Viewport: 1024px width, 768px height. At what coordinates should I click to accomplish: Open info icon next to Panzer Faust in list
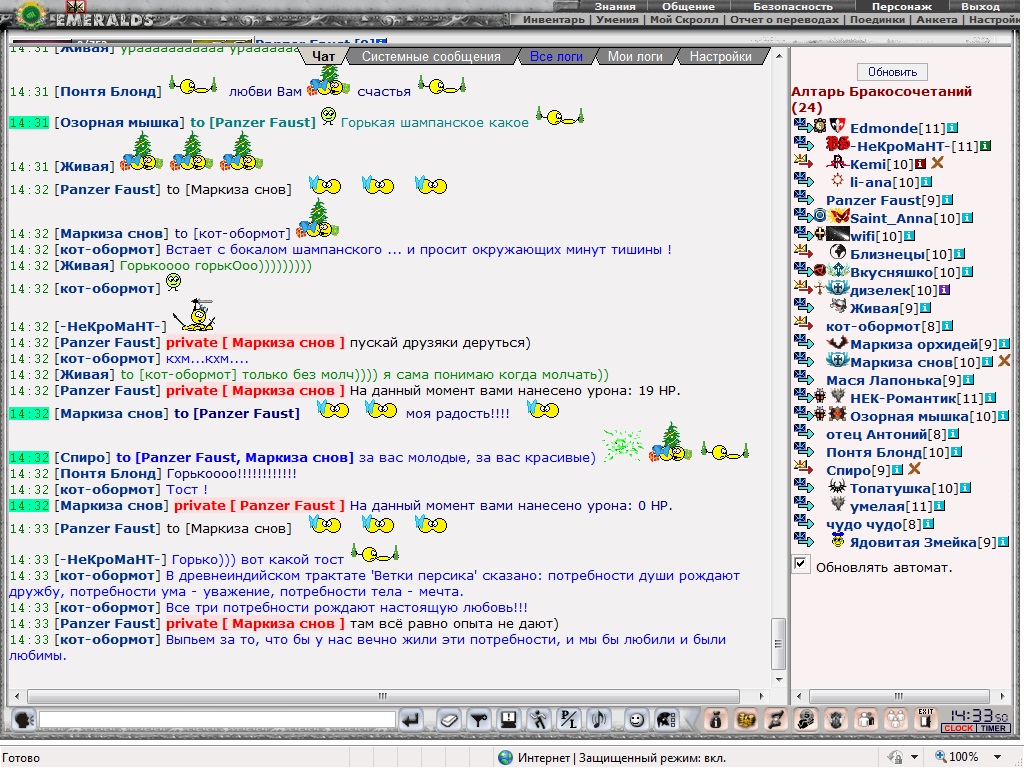tap(948, 200)
